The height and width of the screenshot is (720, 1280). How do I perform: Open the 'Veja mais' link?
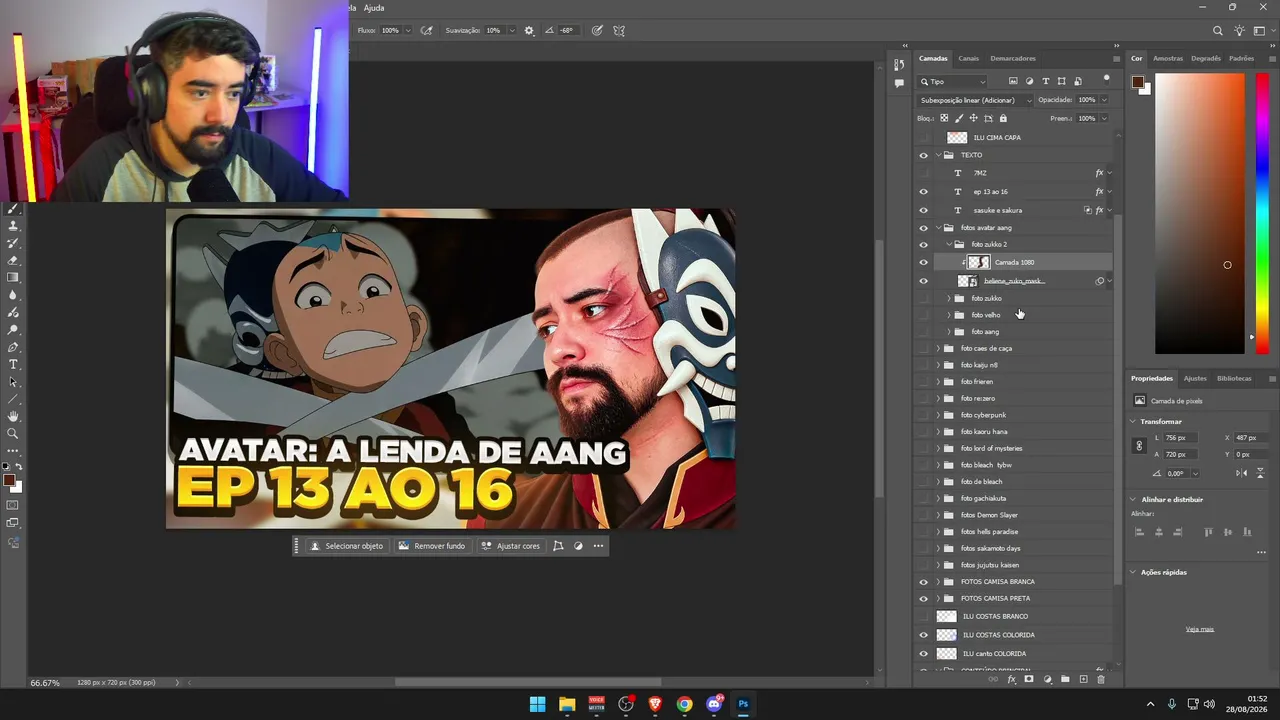1200,629
